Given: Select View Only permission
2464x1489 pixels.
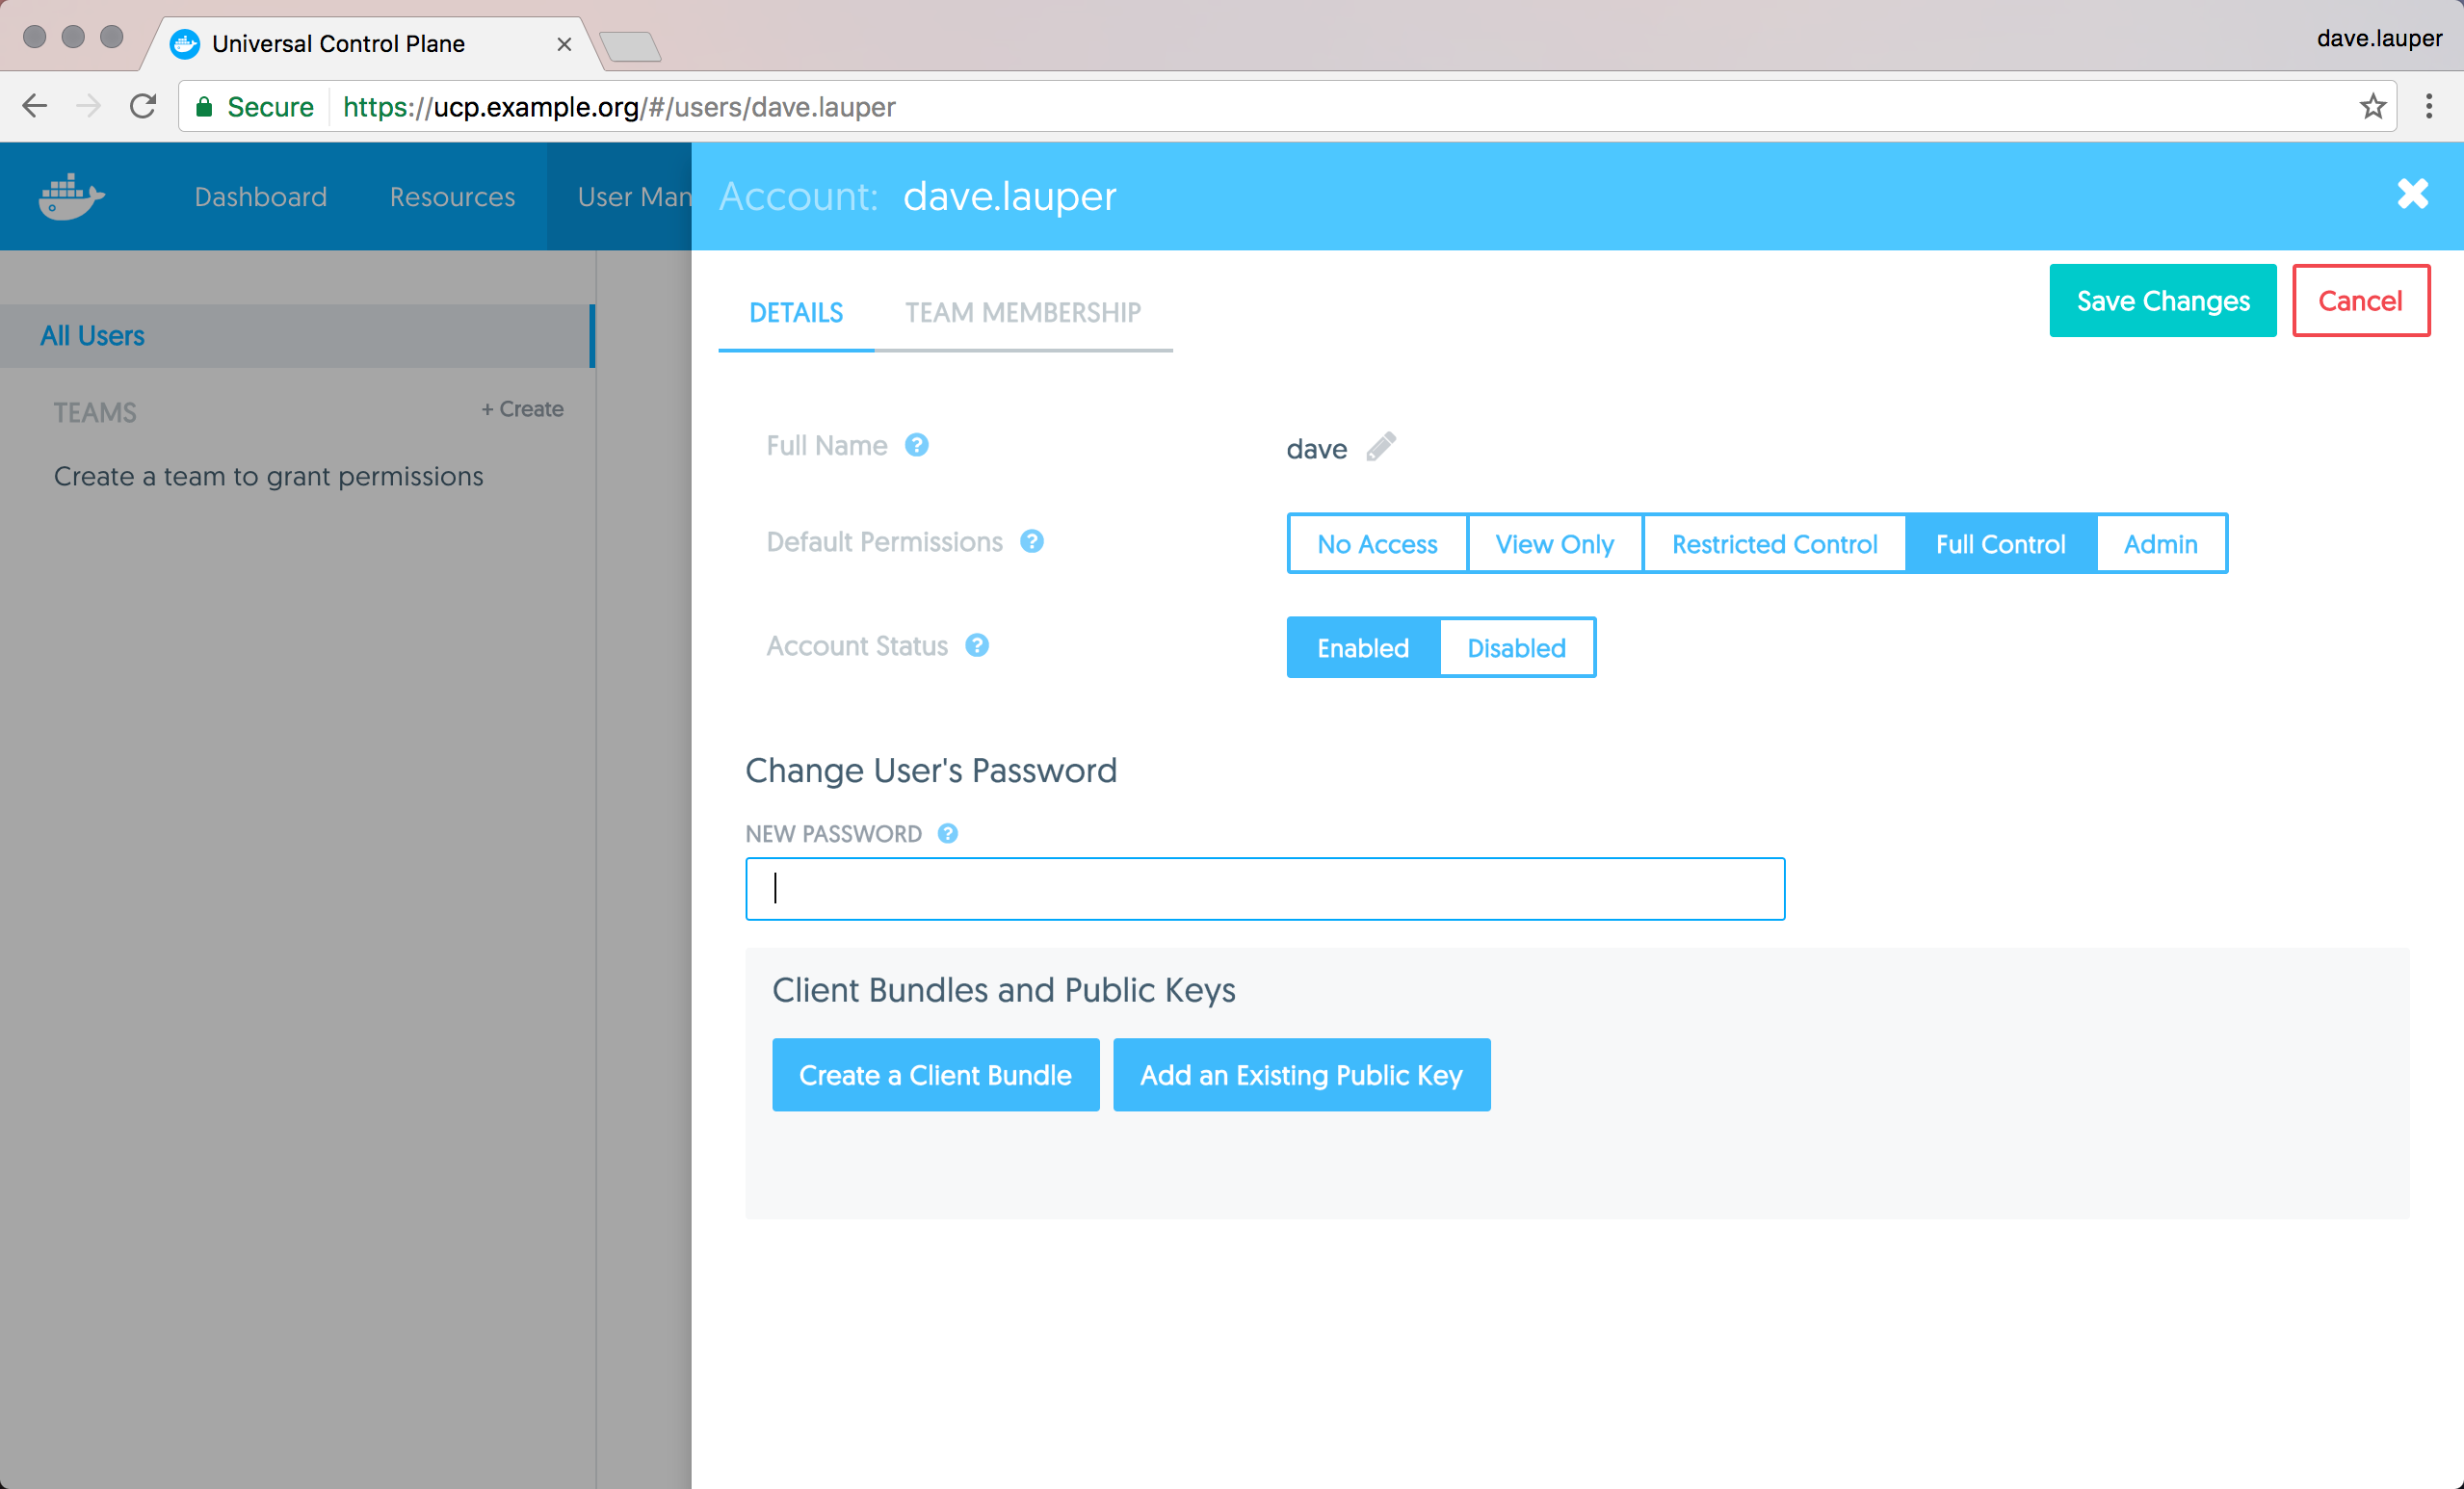Looking at the screenshot, I should tap(1554, 544).
